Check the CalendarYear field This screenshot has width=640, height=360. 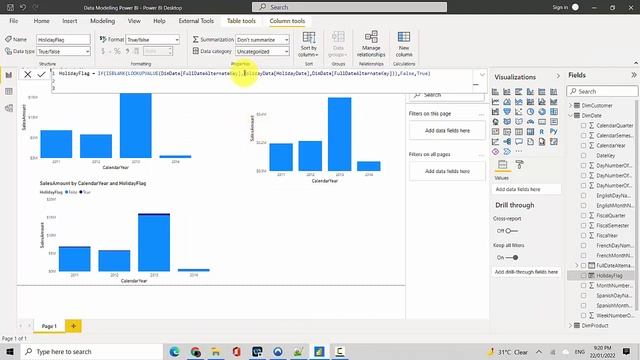pos(583,146)
